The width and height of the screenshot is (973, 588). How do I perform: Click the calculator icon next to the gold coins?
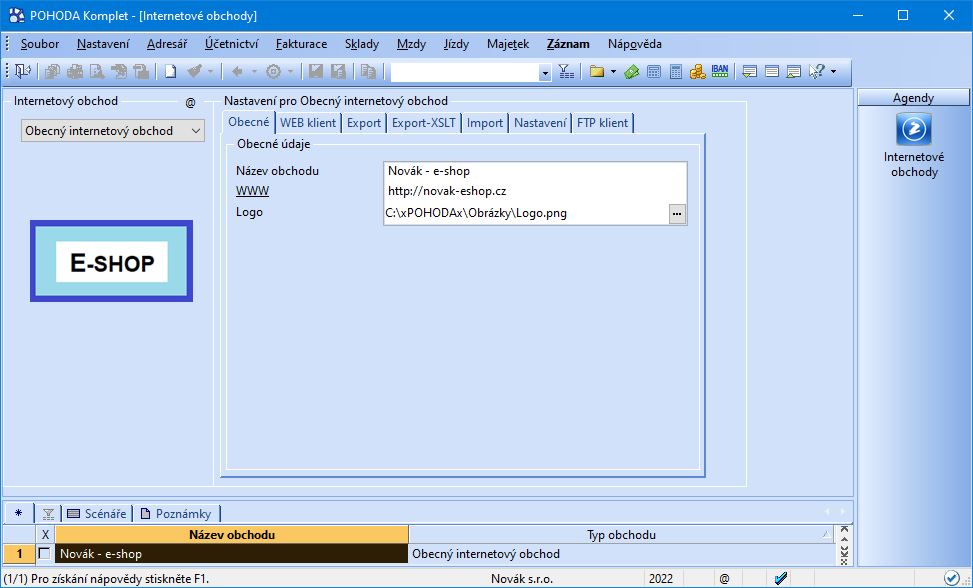pyautogui.click(x=676, y=72)
